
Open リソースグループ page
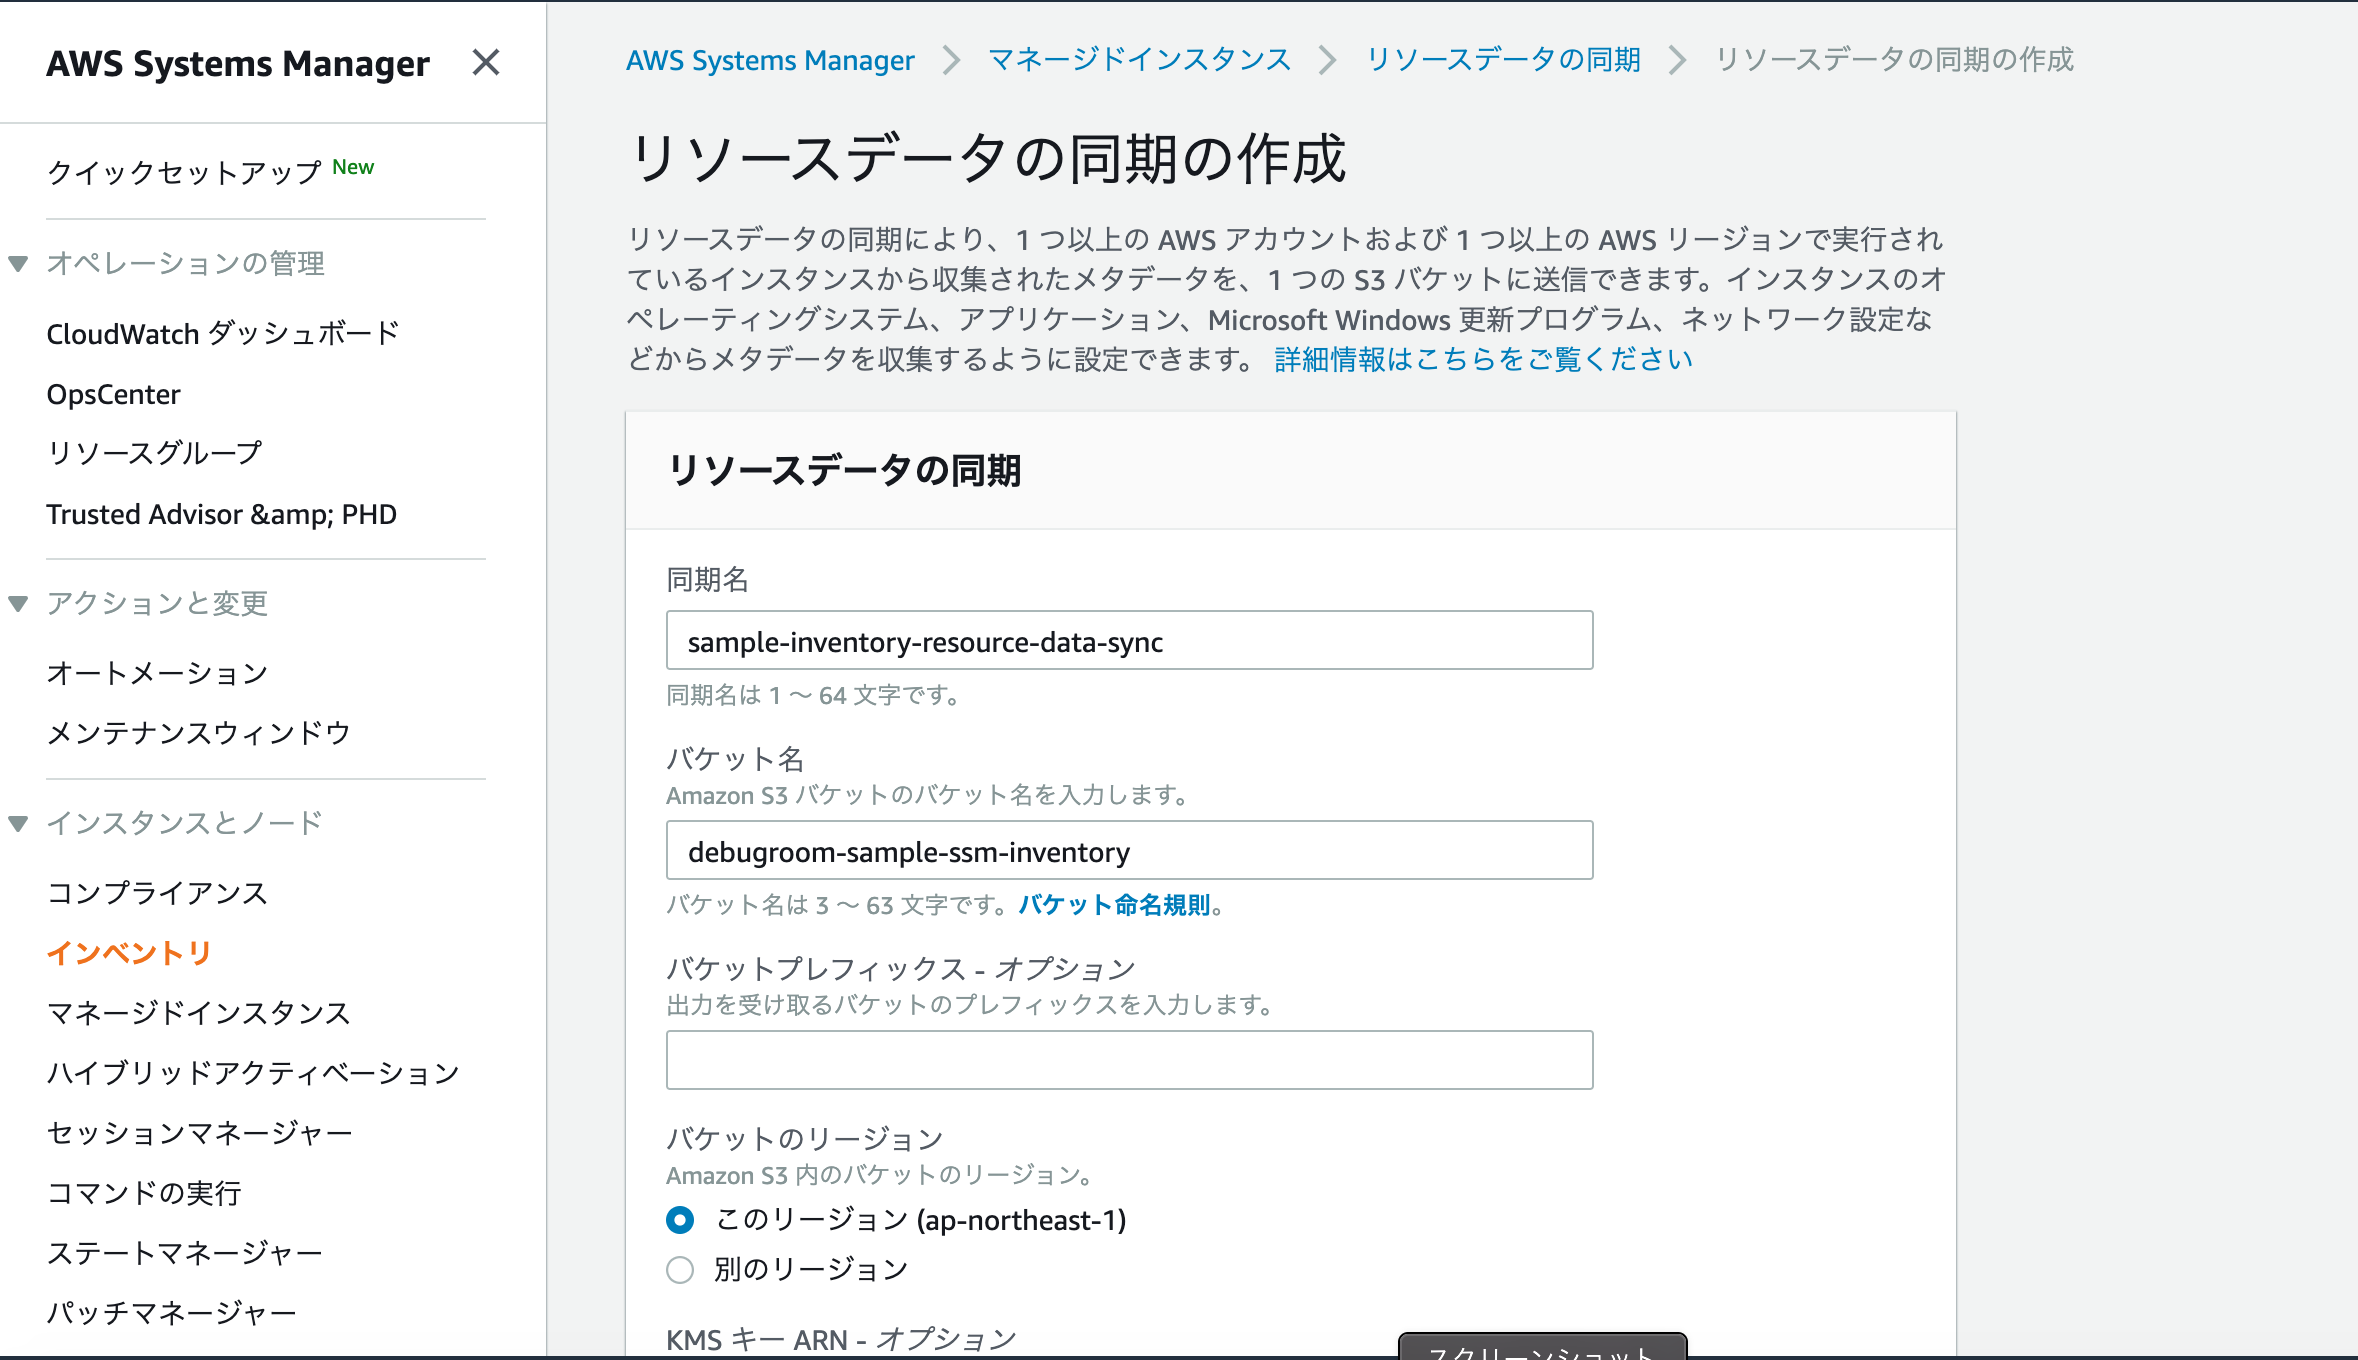(x=154, y=453)
